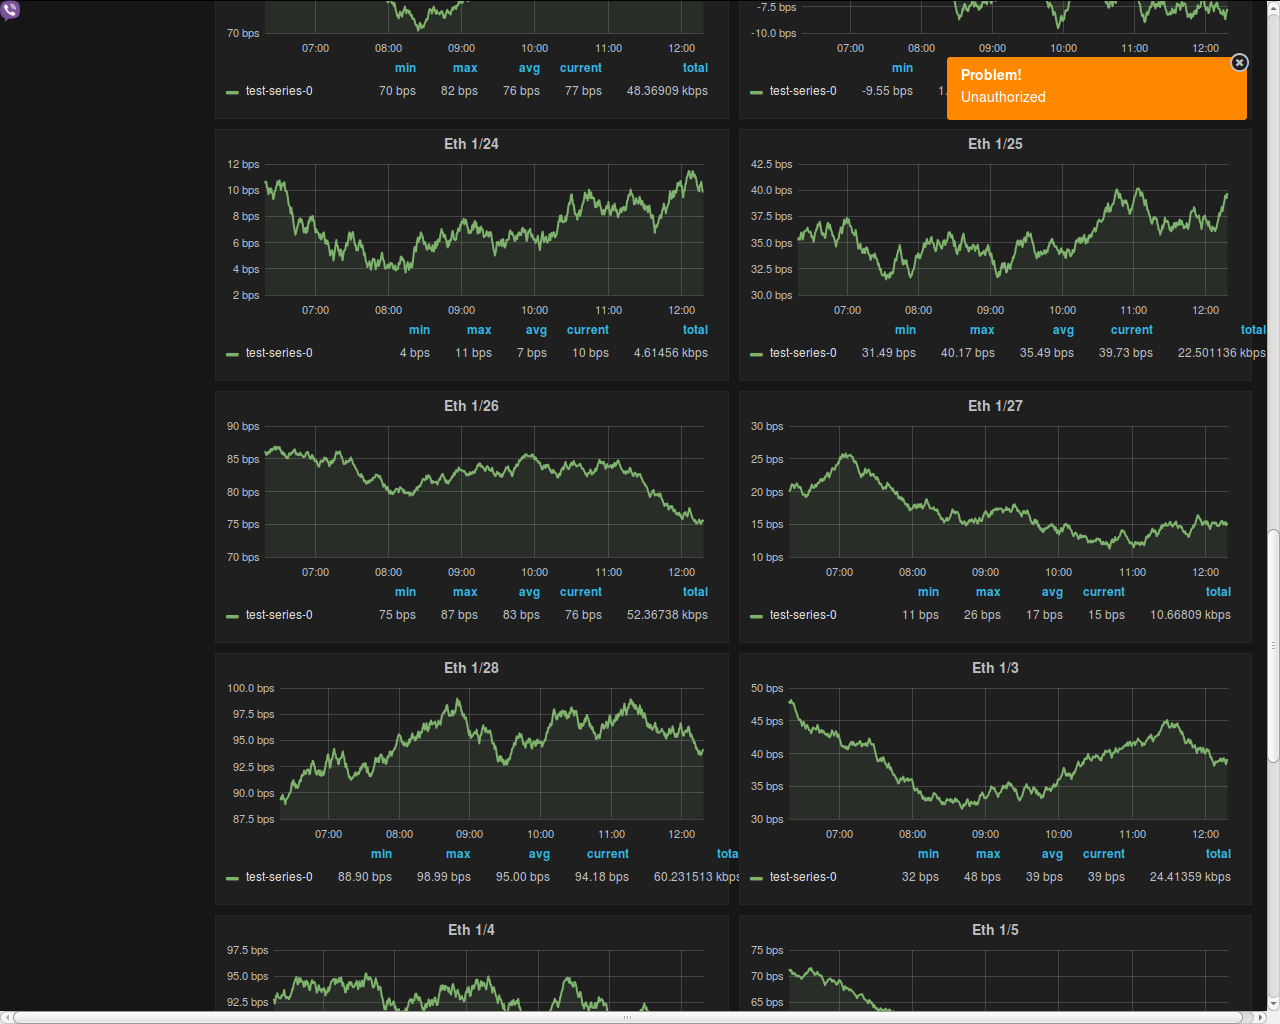Screen dimensions: 1280x1024
Task: Sort Eth 1/24 legend by min
Action: click(419, 330)
